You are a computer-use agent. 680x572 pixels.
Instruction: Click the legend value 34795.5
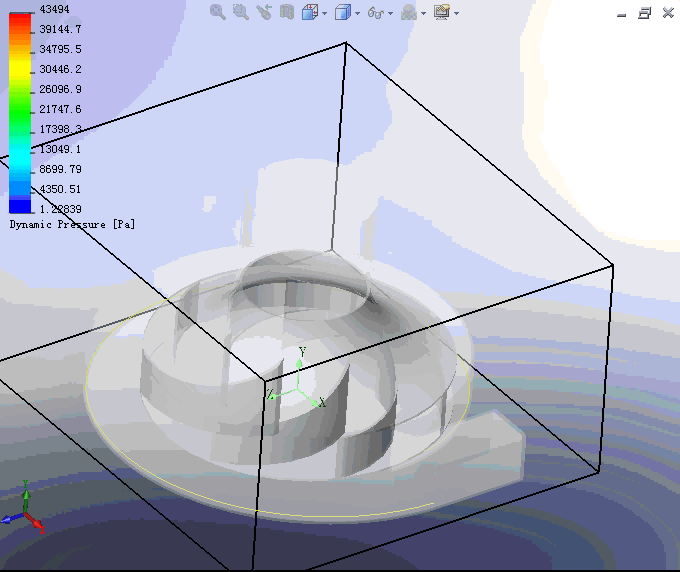(60, 49)
